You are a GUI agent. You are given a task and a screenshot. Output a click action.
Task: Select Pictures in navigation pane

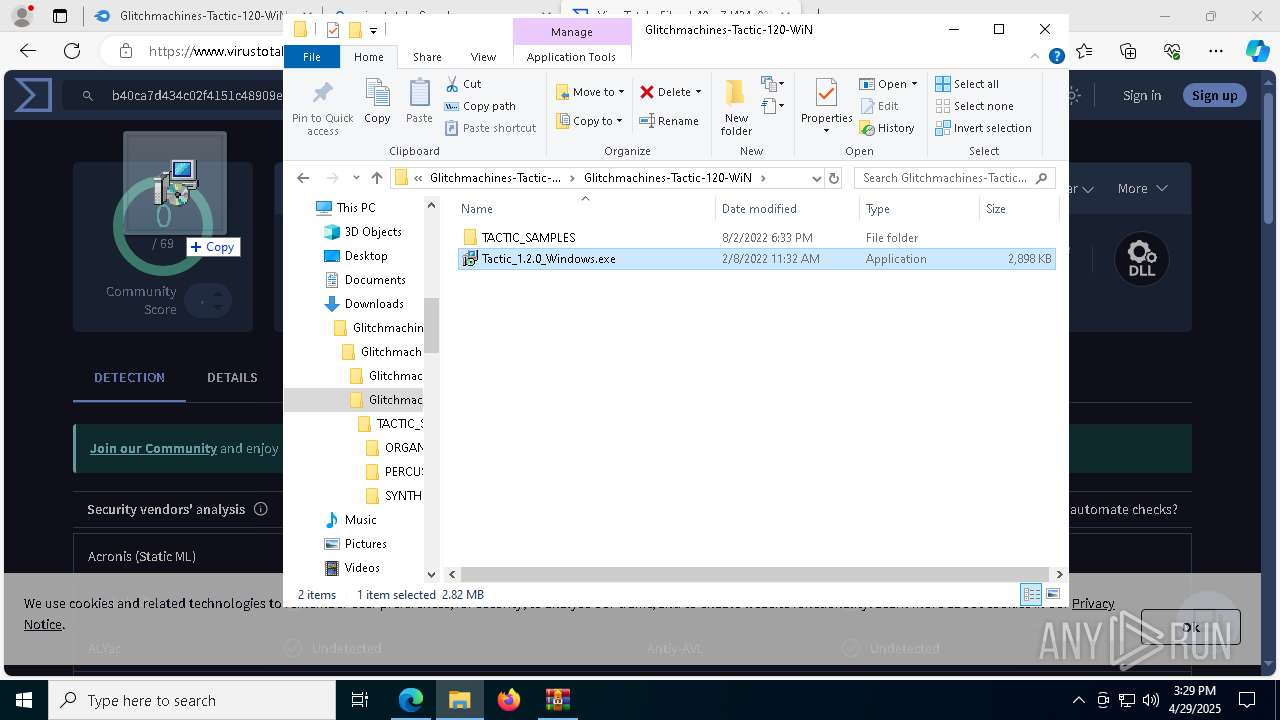coord(366,544)
